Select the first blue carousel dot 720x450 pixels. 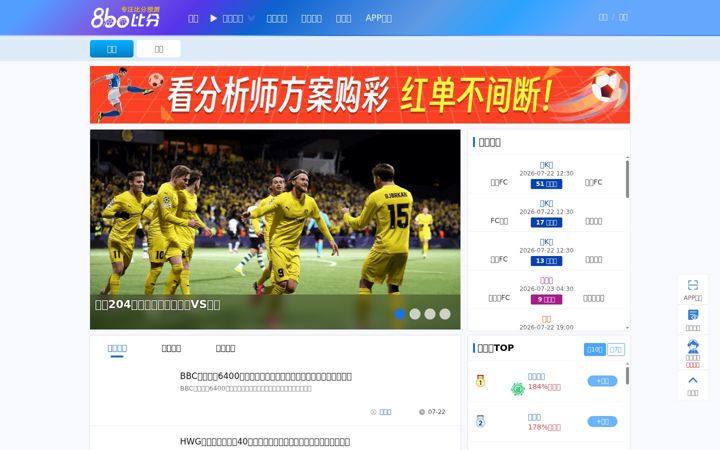coord(400,314)
